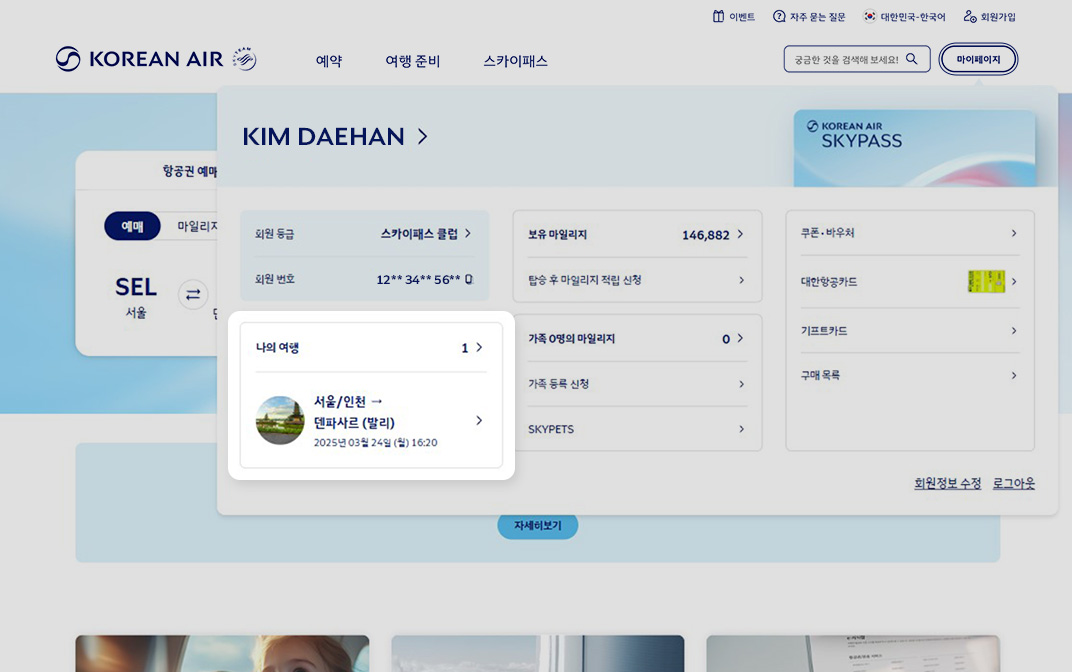Open the 이벤트 events icon link
The height and width of the screenshot is (672, 1072).
[x=718, y=16]
